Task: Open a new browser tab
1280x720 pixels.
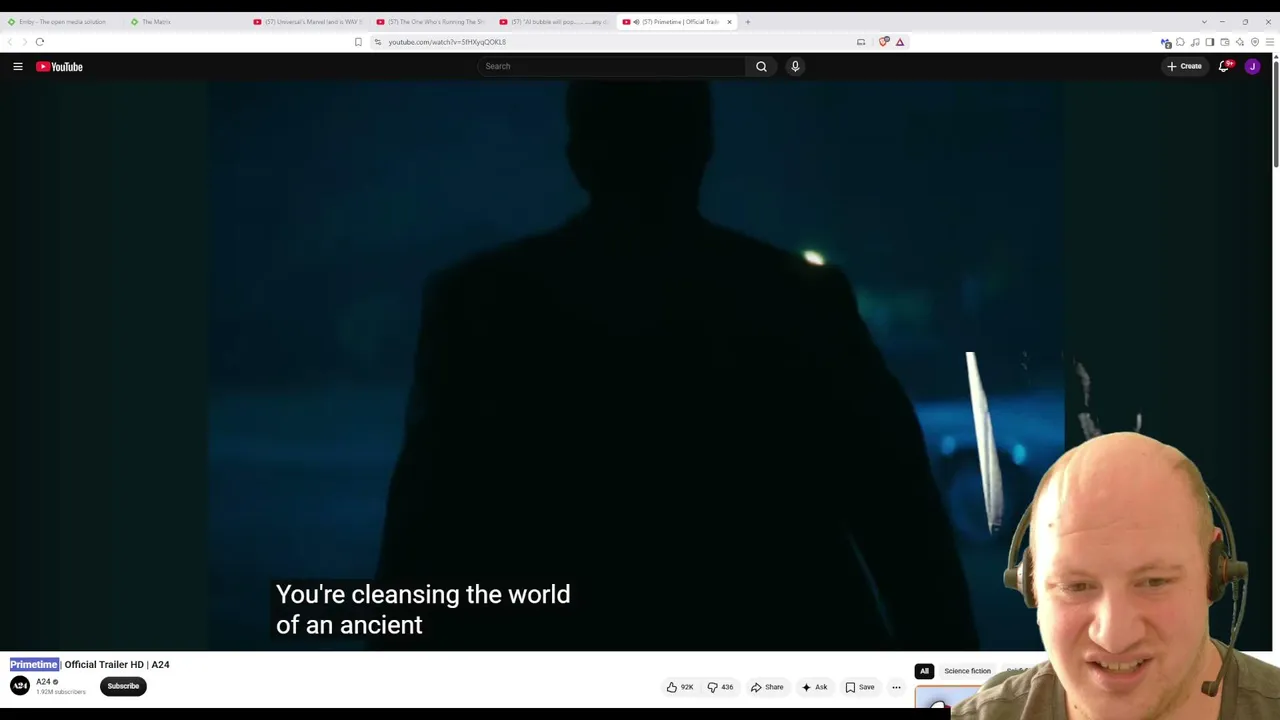Action: tap(747, 22)
